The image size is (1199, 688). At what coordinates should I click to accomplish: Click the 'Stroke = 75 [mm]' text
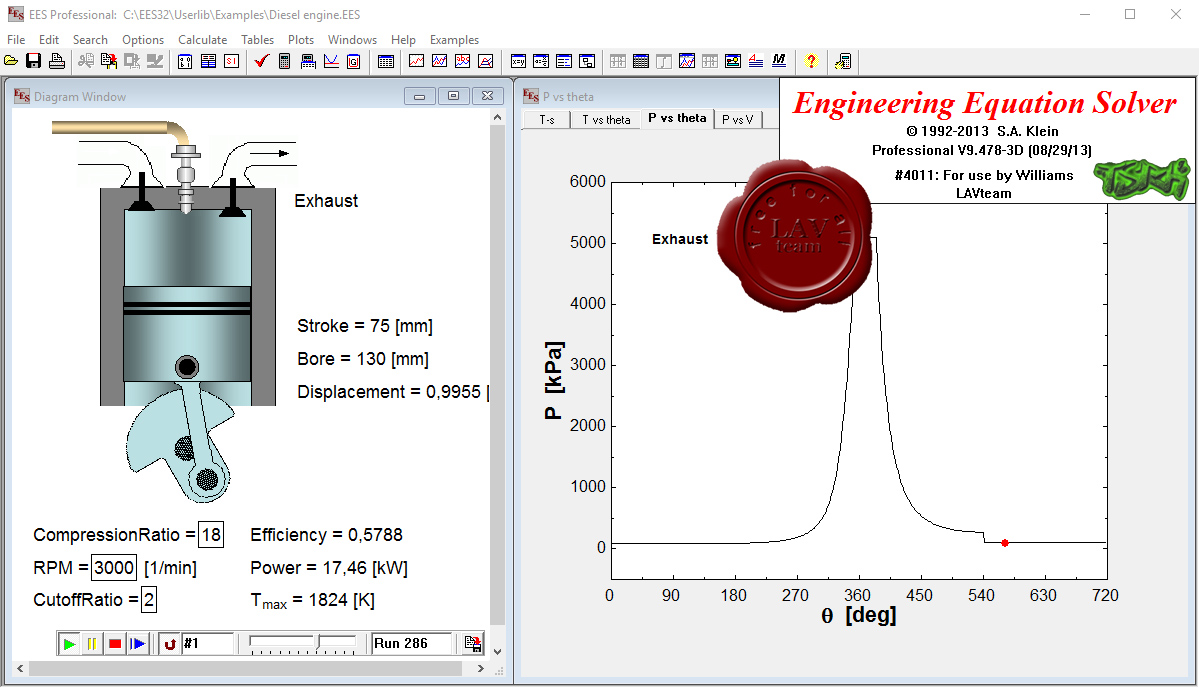pos(365,326)
